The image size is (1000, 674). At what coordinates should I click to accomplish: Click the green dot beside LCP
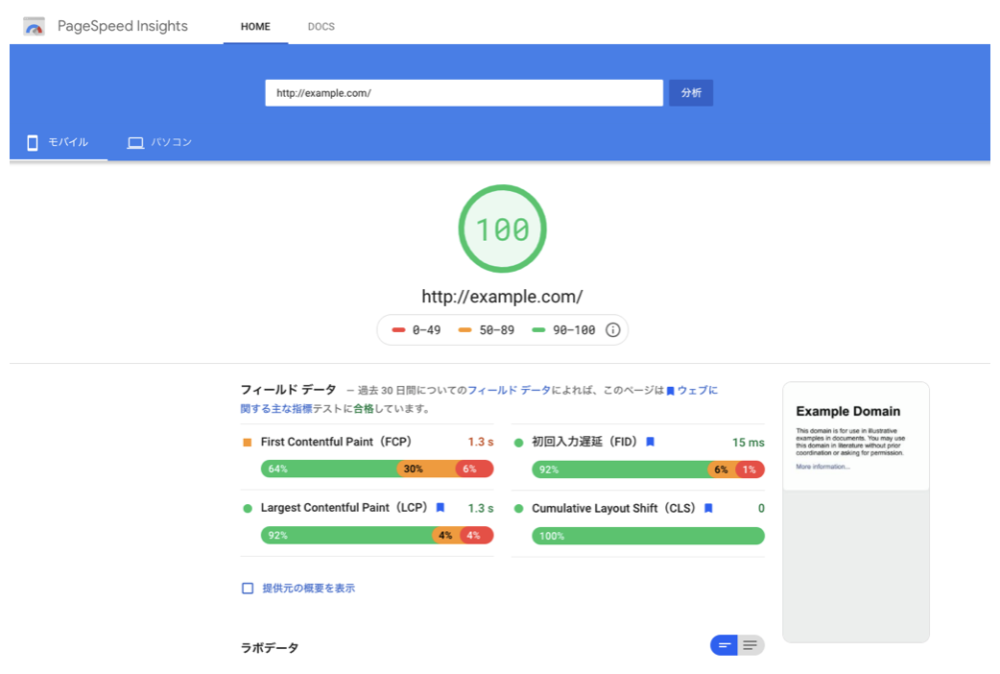click(x=247, y=508)
